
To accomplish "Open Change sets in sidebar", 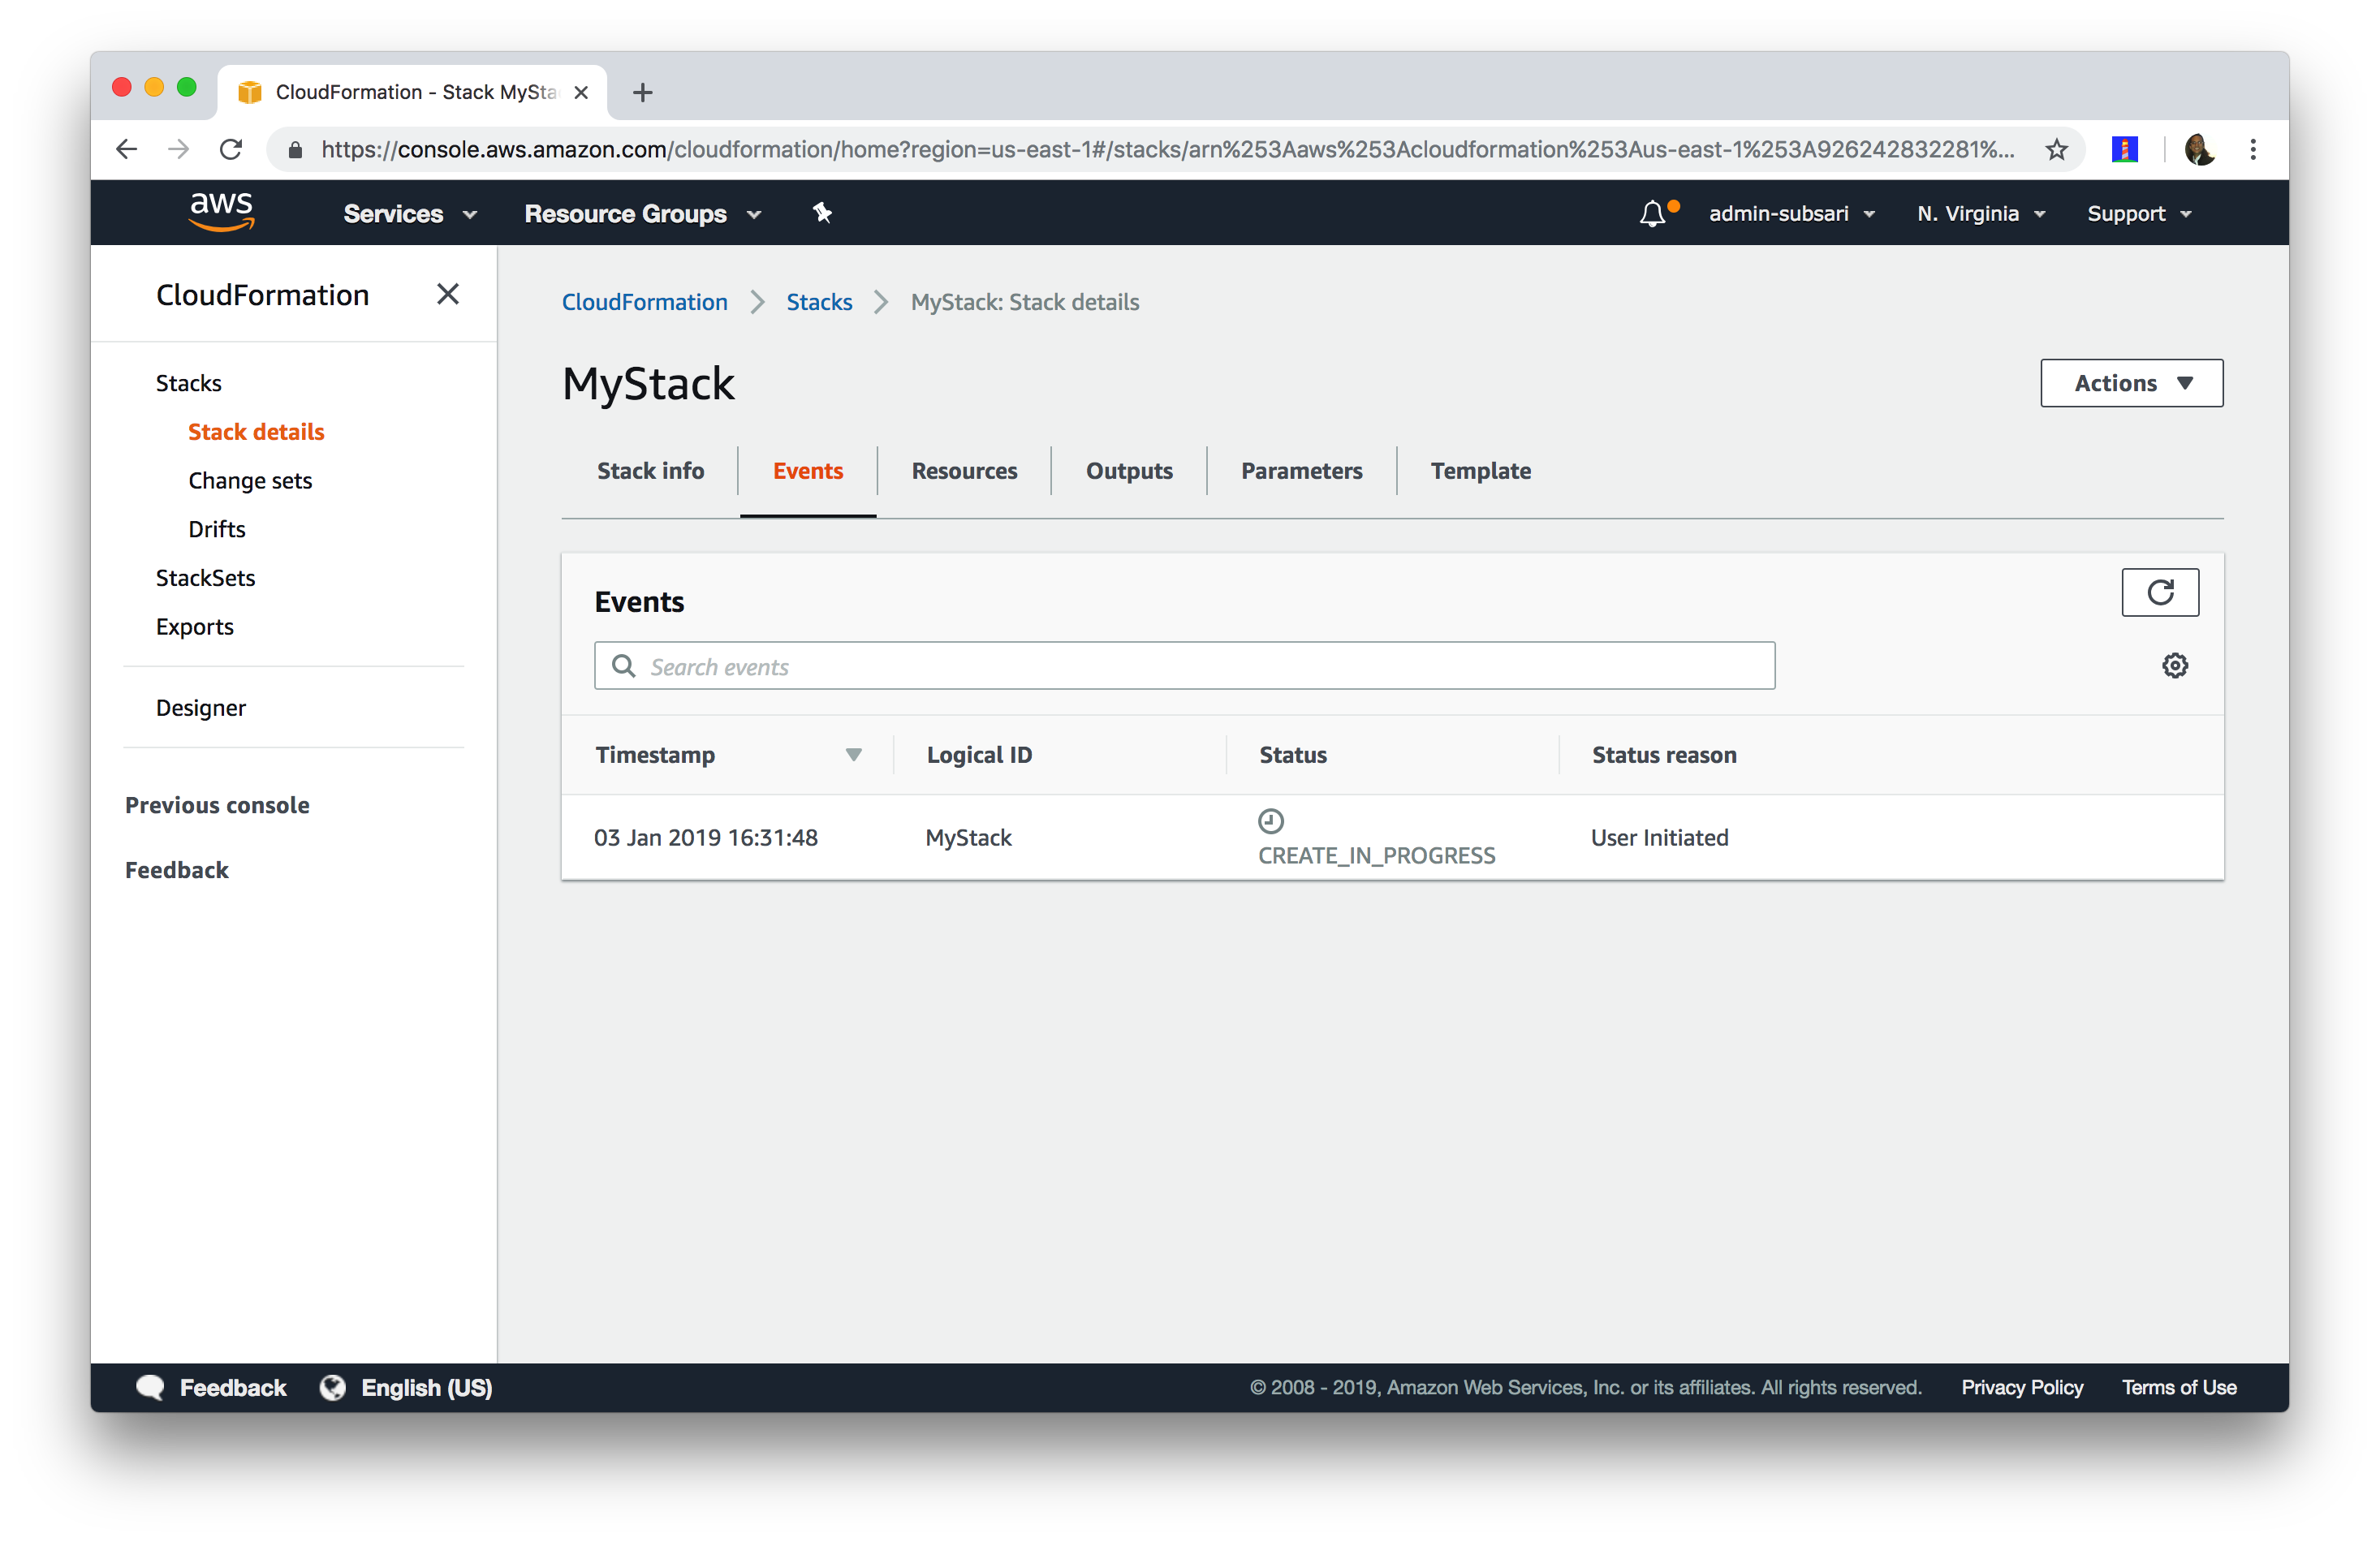I will click(250, 480).
